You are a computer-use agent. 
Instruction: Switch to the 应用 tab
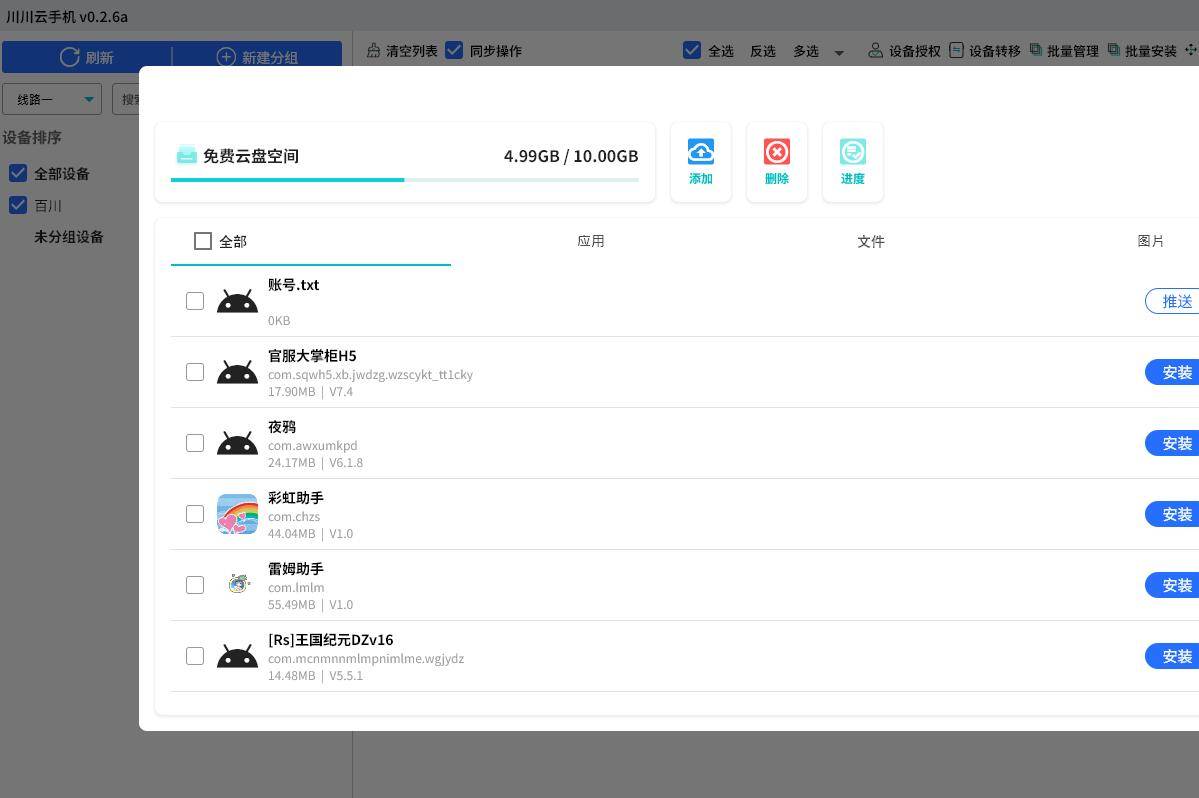pos(590,241)
